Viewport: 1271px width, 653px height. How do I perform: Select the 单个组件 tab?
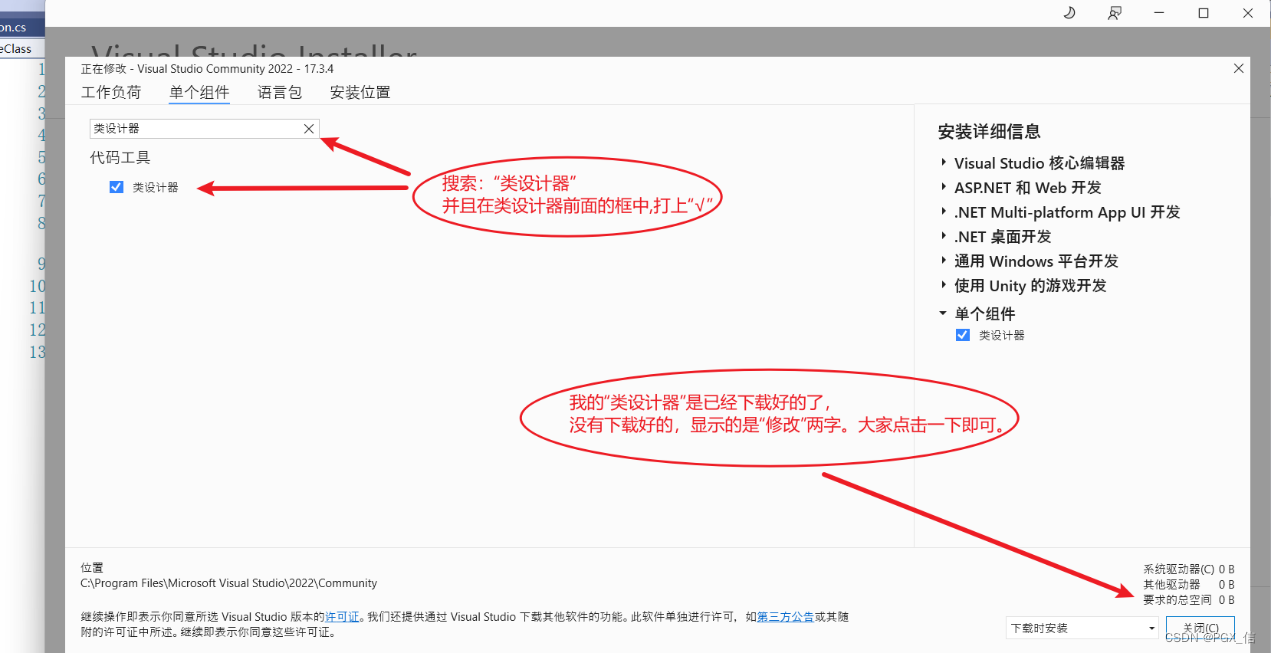click(199, 92)
